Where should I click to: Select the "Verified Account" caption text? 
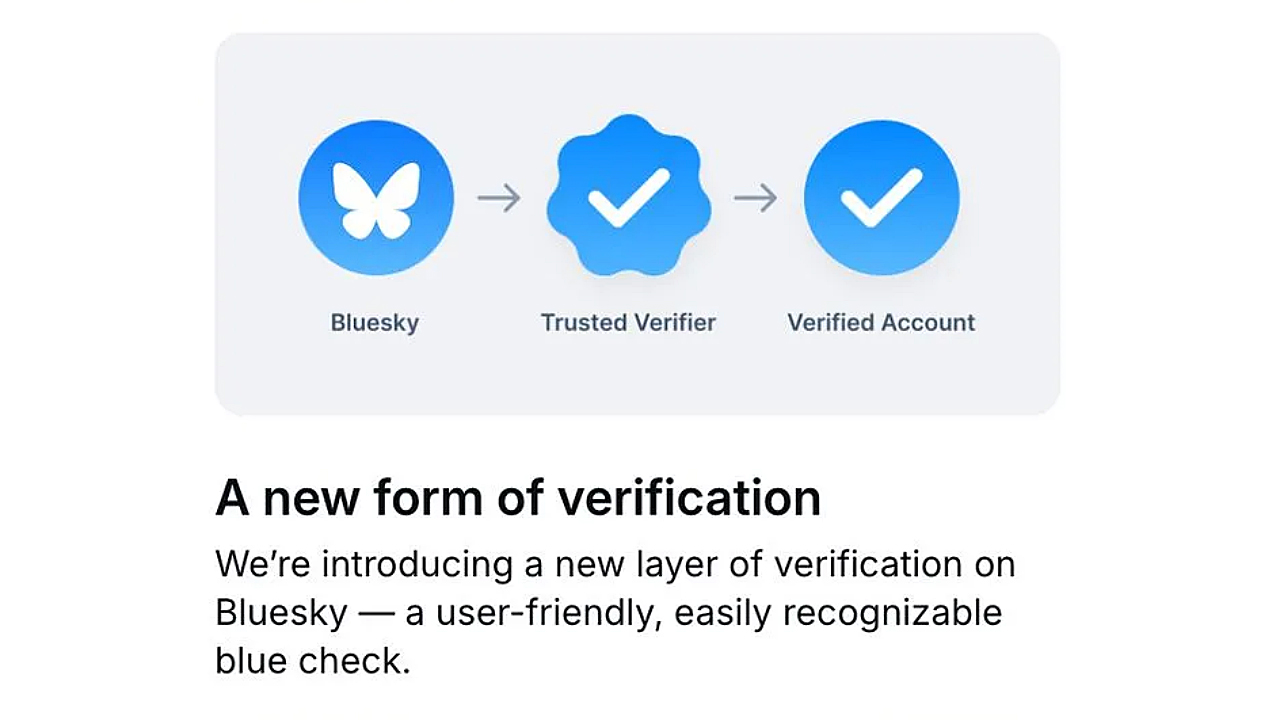click(881, 323)
